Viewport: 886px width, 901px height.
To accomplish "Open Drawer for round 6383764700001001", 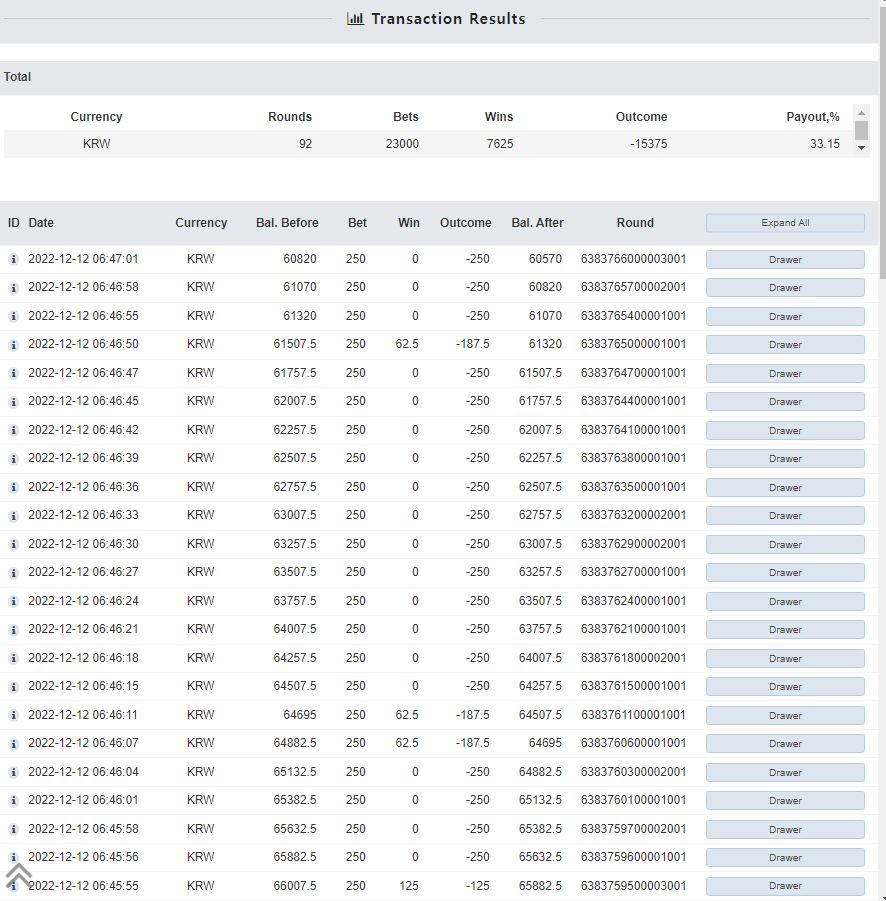I will [785, 374].
